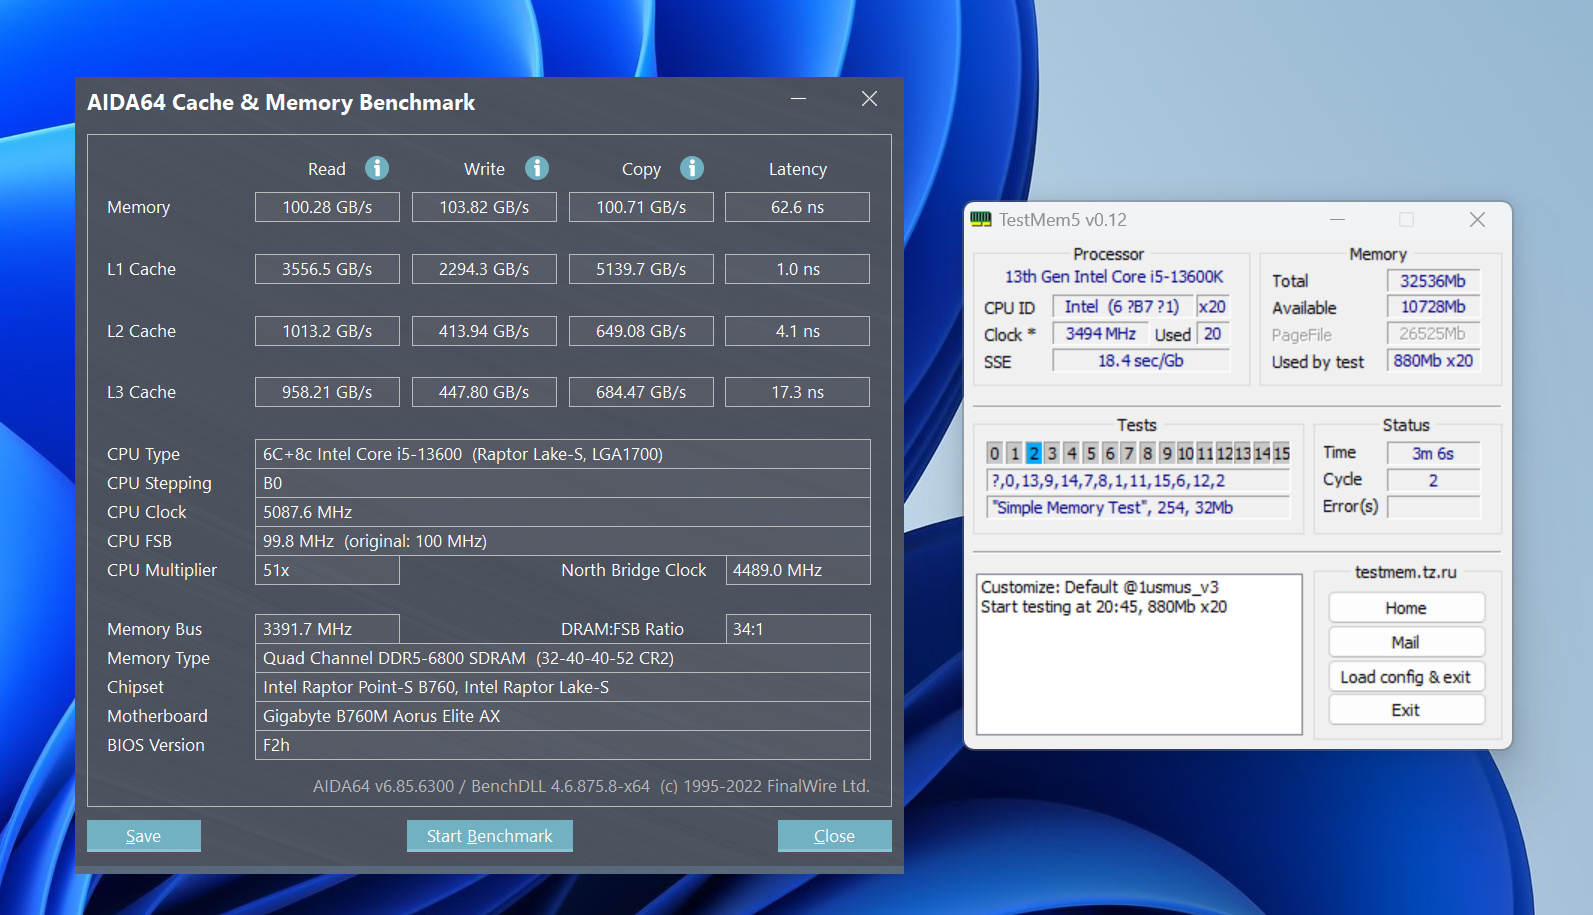Save the benchmark results
The width and height of the screenshot is (1593, 915).
pos(143,836)
